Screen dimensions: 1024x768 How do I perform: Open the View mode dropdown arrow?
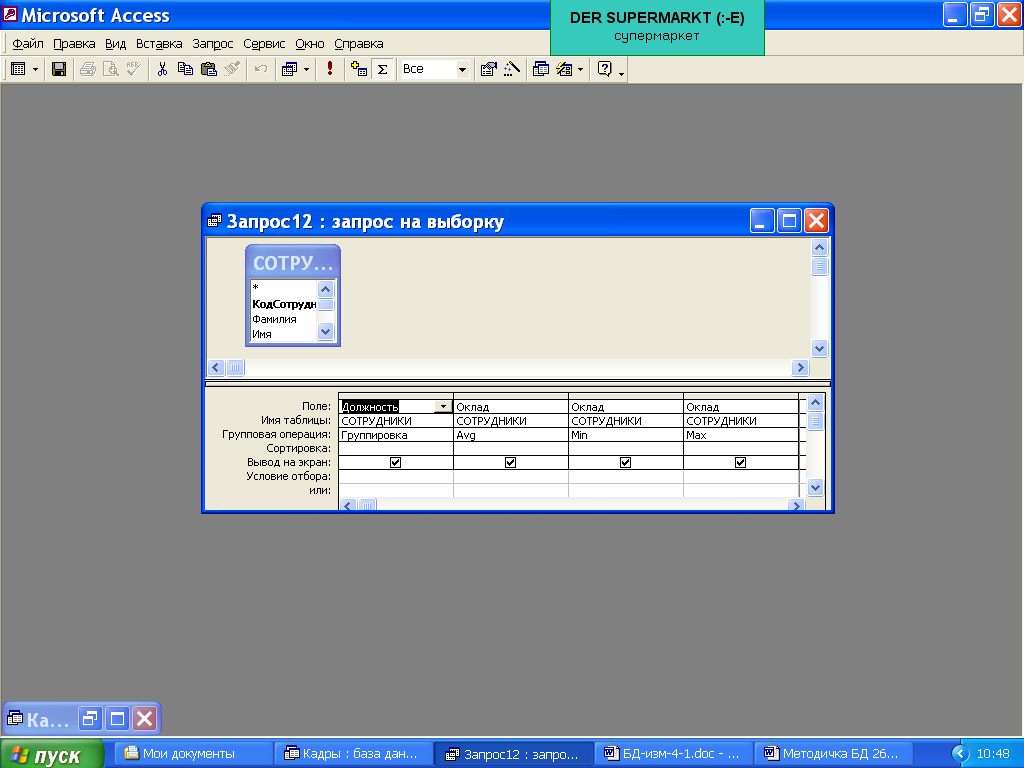35,69
